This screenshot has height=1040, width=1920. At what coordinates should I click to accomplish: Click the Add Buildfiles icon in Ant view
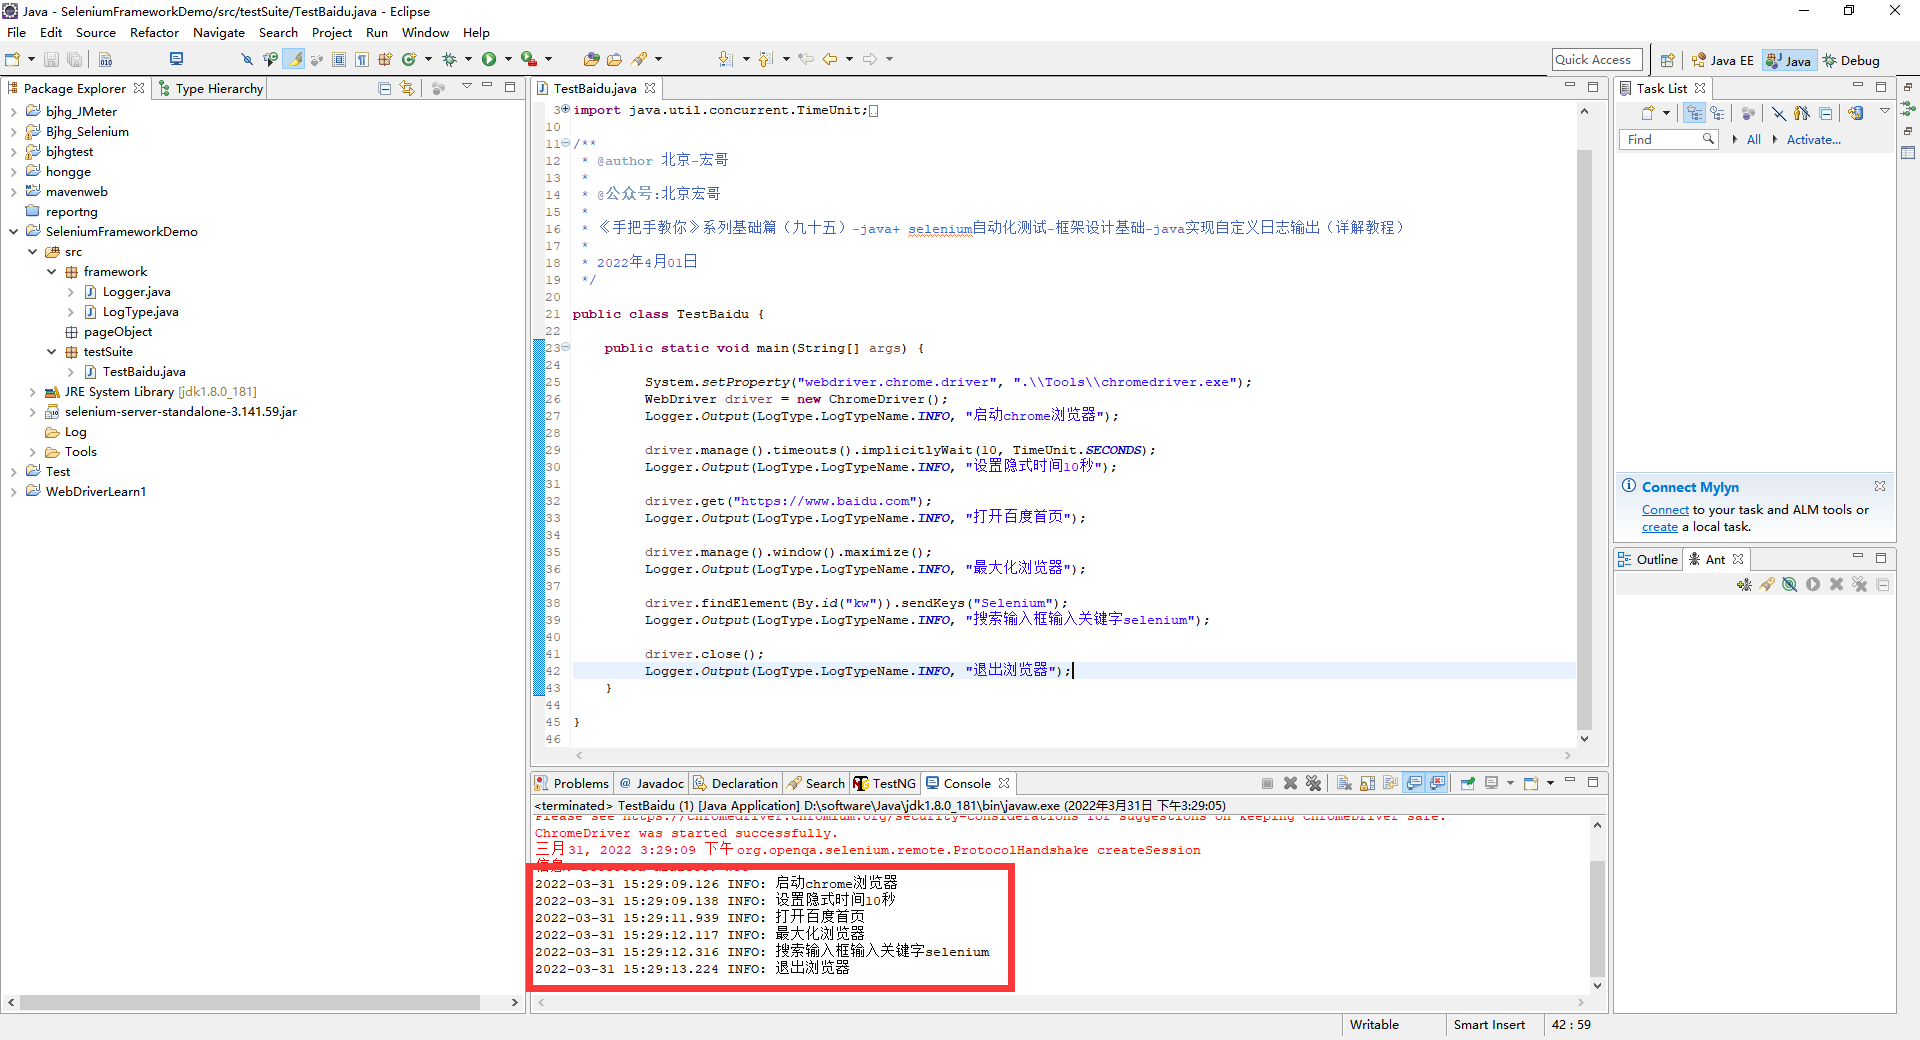[x=1744, y=584]
